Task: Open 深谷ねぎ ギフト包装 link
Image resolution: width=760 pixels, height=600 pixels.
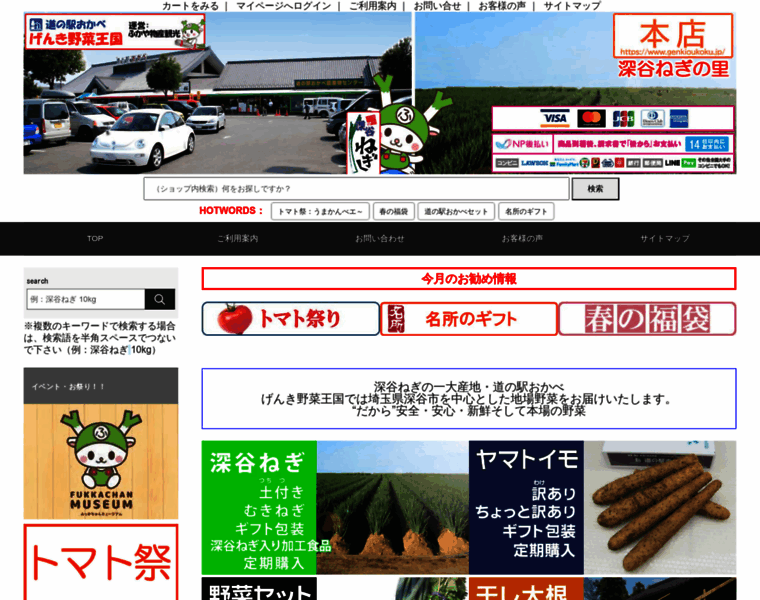Action: tap(269, 529)
